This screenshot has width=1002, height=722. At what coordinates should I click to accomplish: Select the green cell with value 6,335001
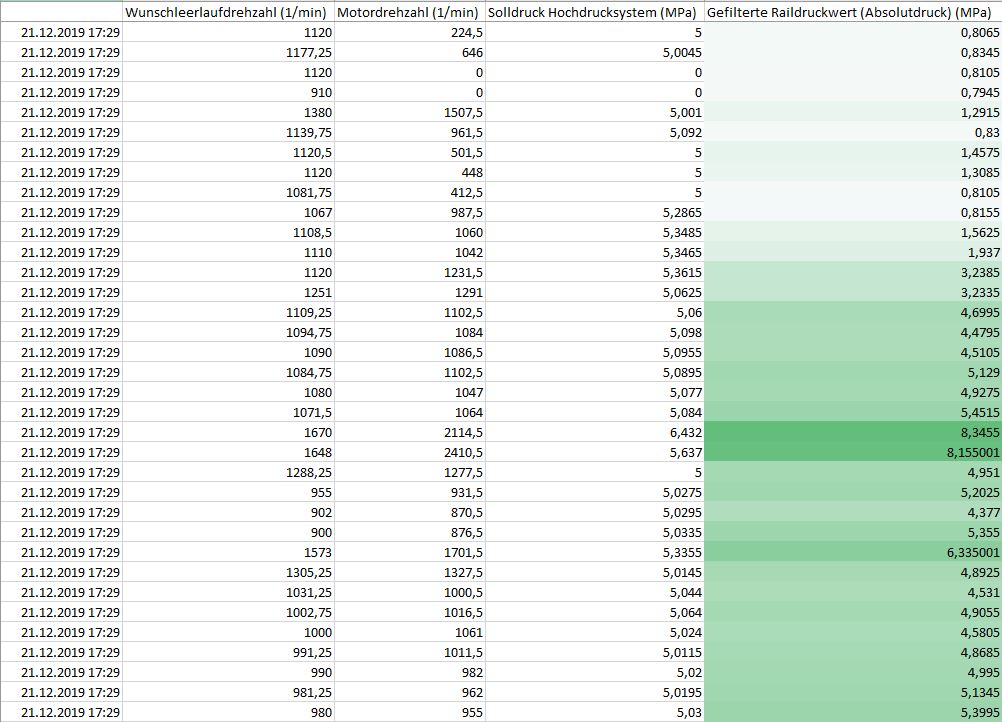pyautogui.click(x=852, y=552)
